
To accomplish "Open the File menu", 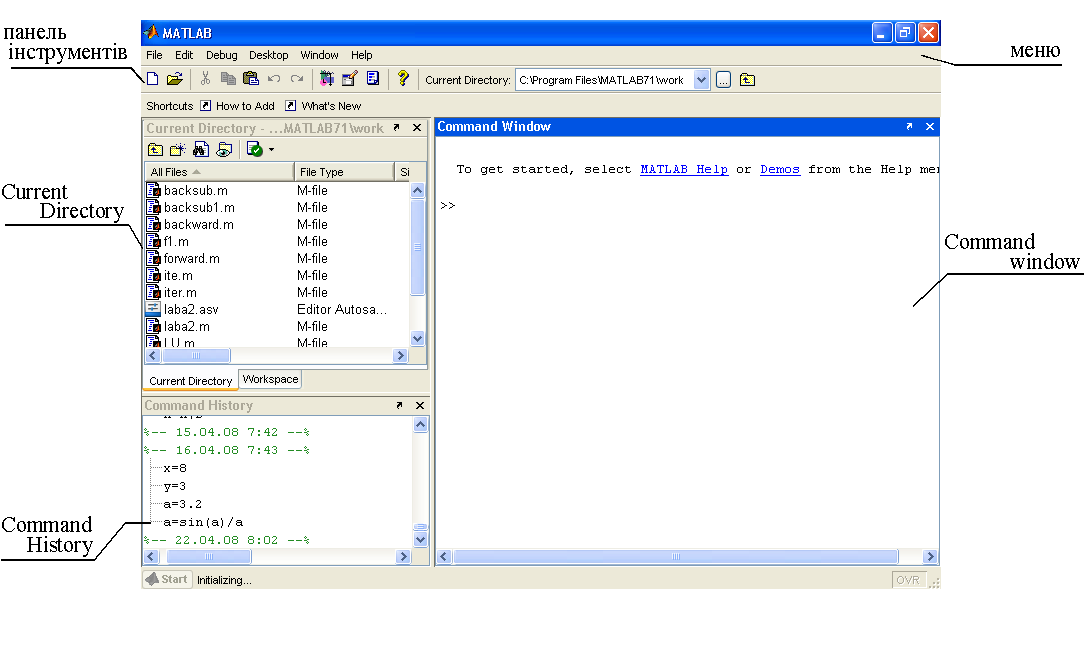I will point(154,55).
